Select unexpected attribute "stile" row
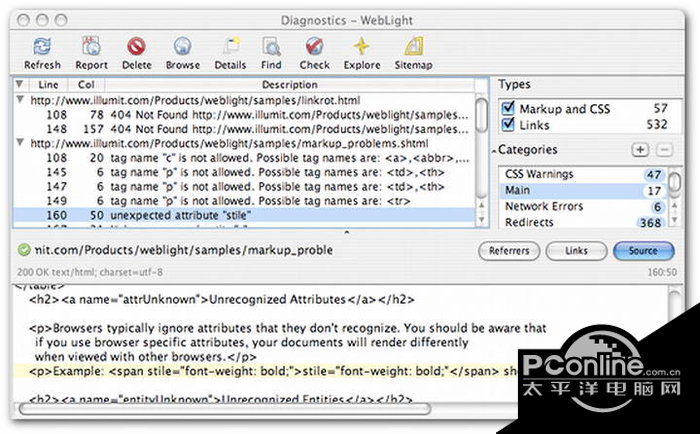The width and height of the screenshot is (700, 434). (x=245, y=215)
